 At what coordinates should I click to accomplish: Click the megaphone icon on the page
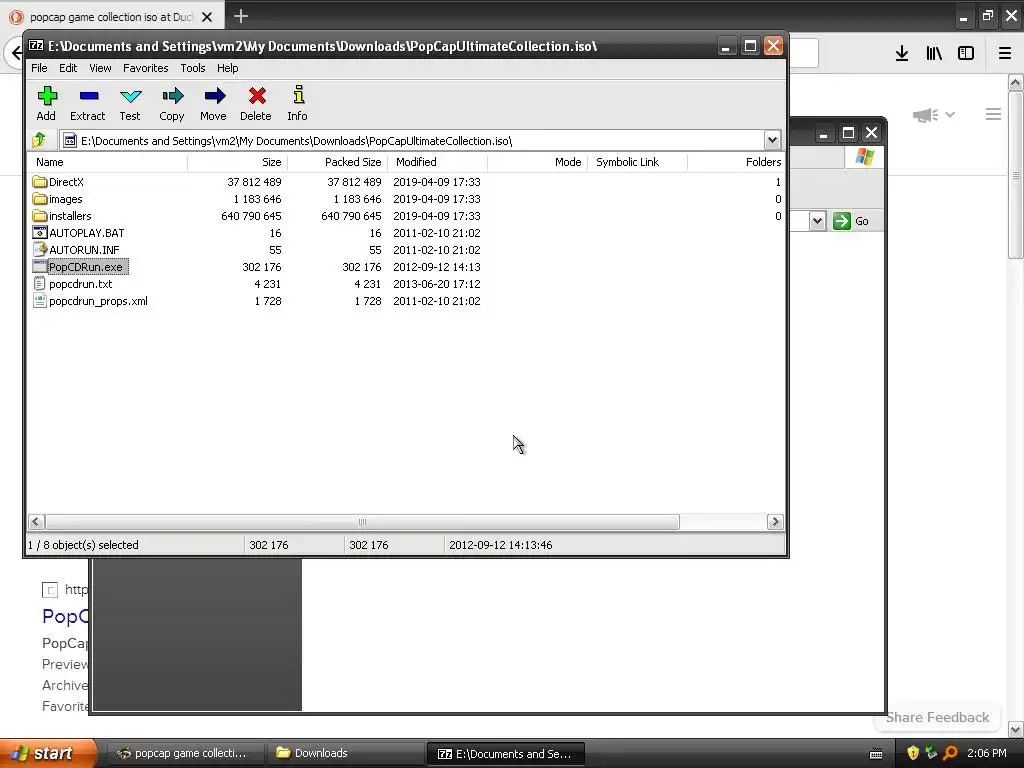click(925, 116)
